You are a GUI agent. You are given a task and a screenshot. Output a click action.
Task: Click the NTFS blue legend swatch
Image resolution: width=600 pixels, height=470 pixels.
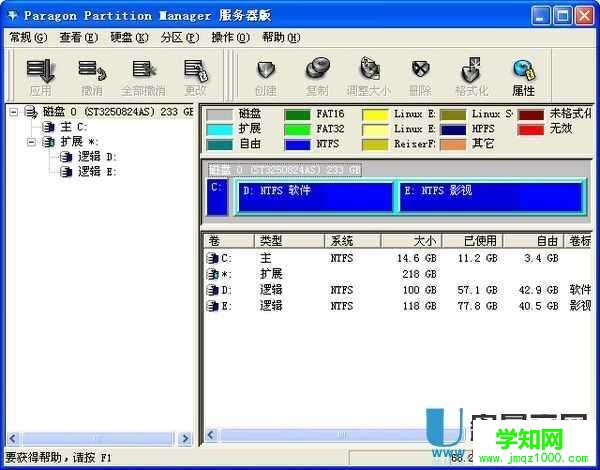tap(297, 145)
